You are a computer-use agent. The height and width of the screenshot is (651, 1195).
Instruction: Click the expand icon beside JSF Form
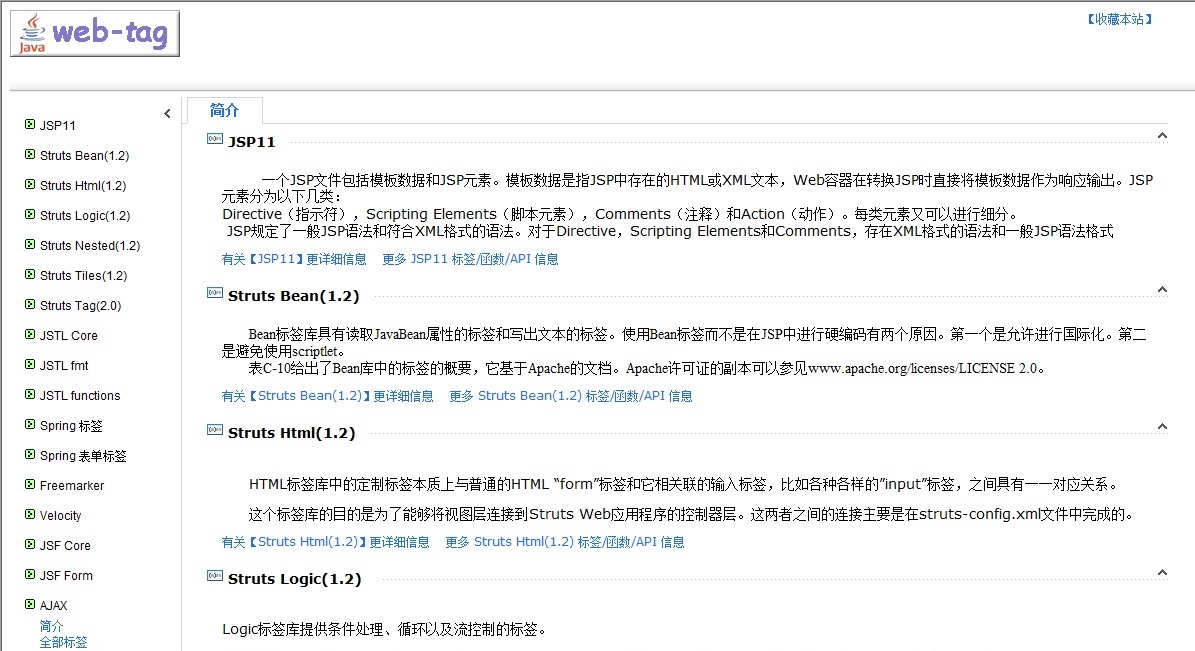[30, 574]
